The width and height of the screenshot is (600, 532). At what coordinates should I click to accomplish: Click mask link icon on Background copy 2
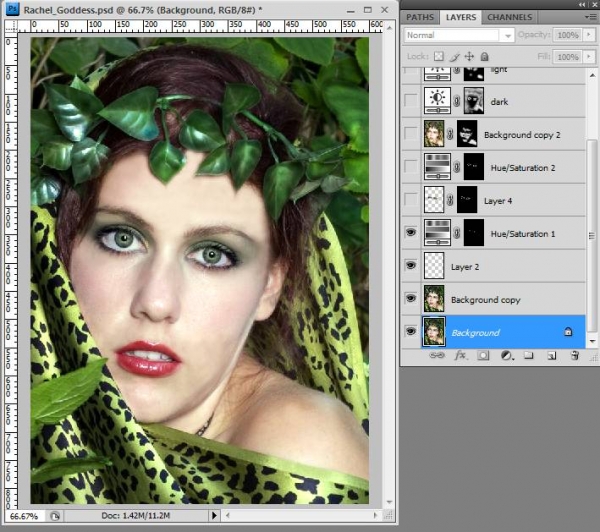(450, 134)
